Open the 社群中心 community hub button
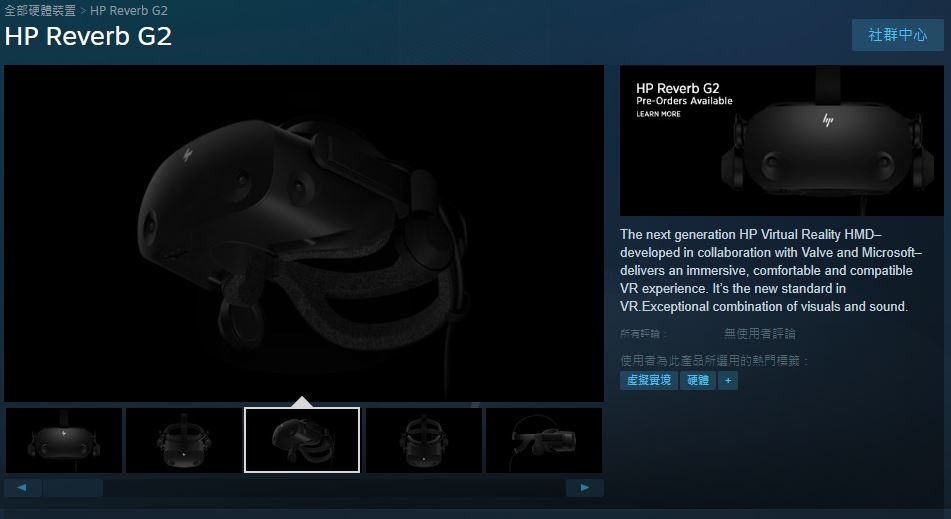Viewport: 951px width, 519px height. coord(897,35)
